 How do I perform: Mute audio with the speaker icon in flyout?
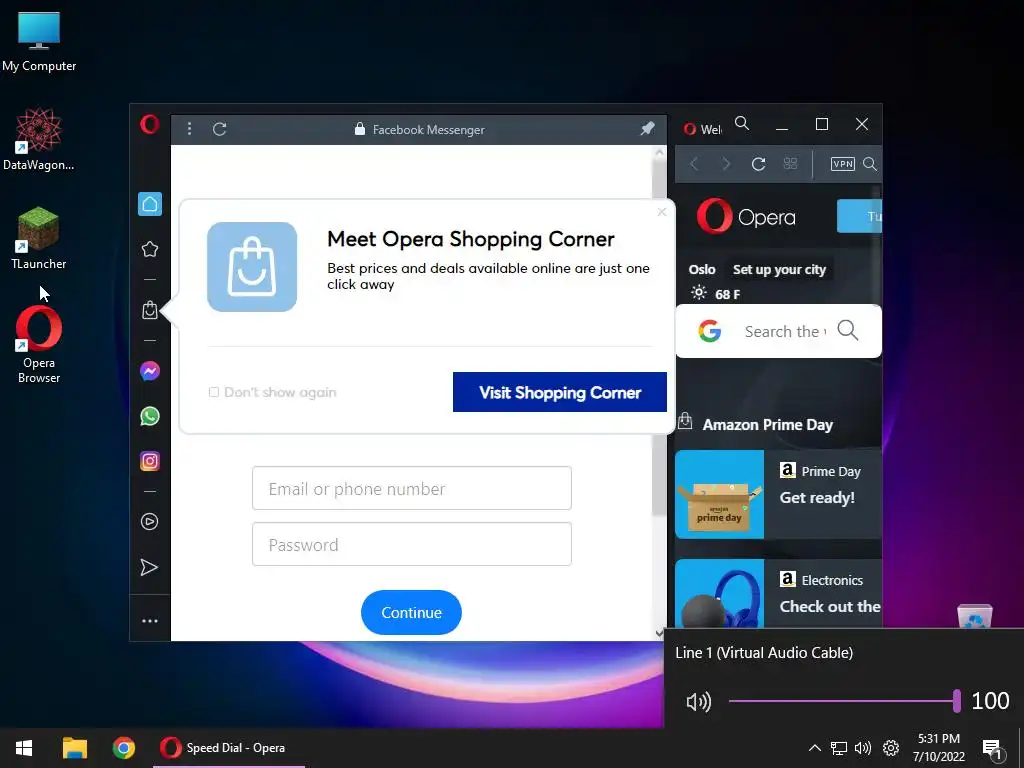coord(698,701)
